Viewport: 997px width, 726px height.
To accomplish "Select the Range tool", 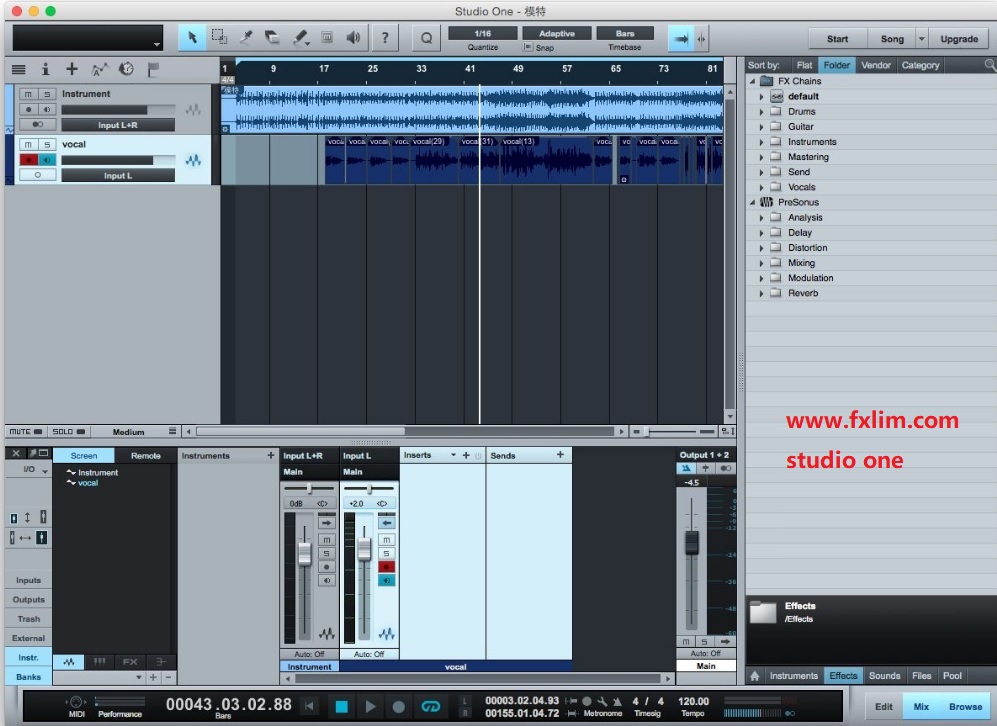I will [x=219, y=38].
